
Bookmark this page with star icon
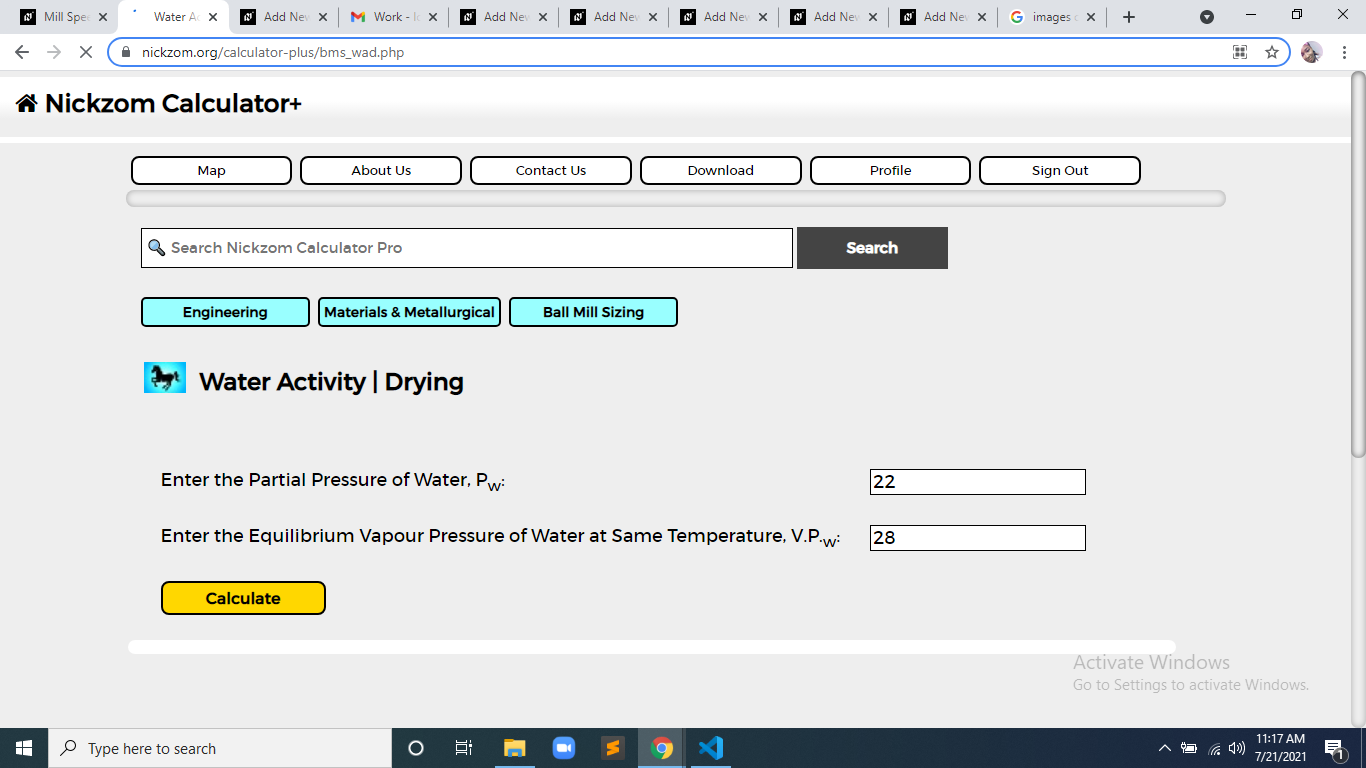tap(1272, 52)
